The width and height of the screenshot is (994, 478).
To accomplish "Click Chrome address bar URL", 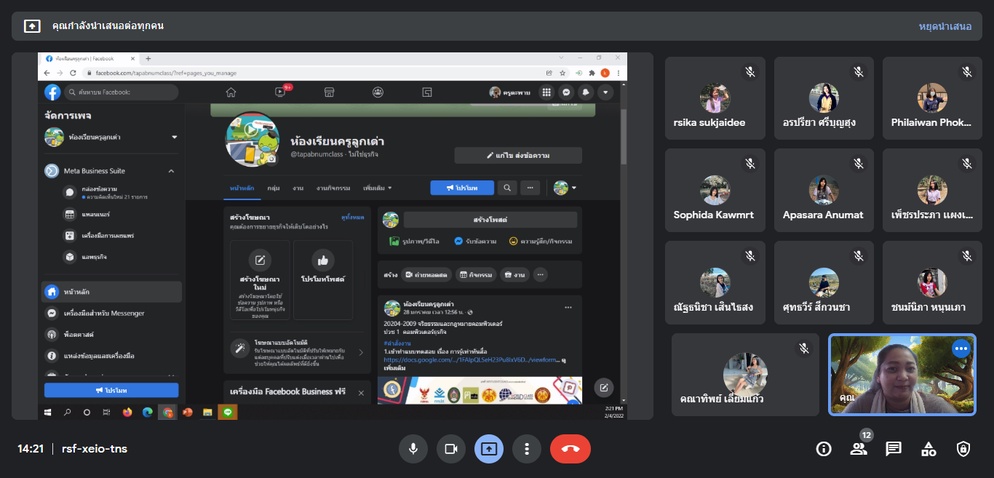I will (166, 73).
